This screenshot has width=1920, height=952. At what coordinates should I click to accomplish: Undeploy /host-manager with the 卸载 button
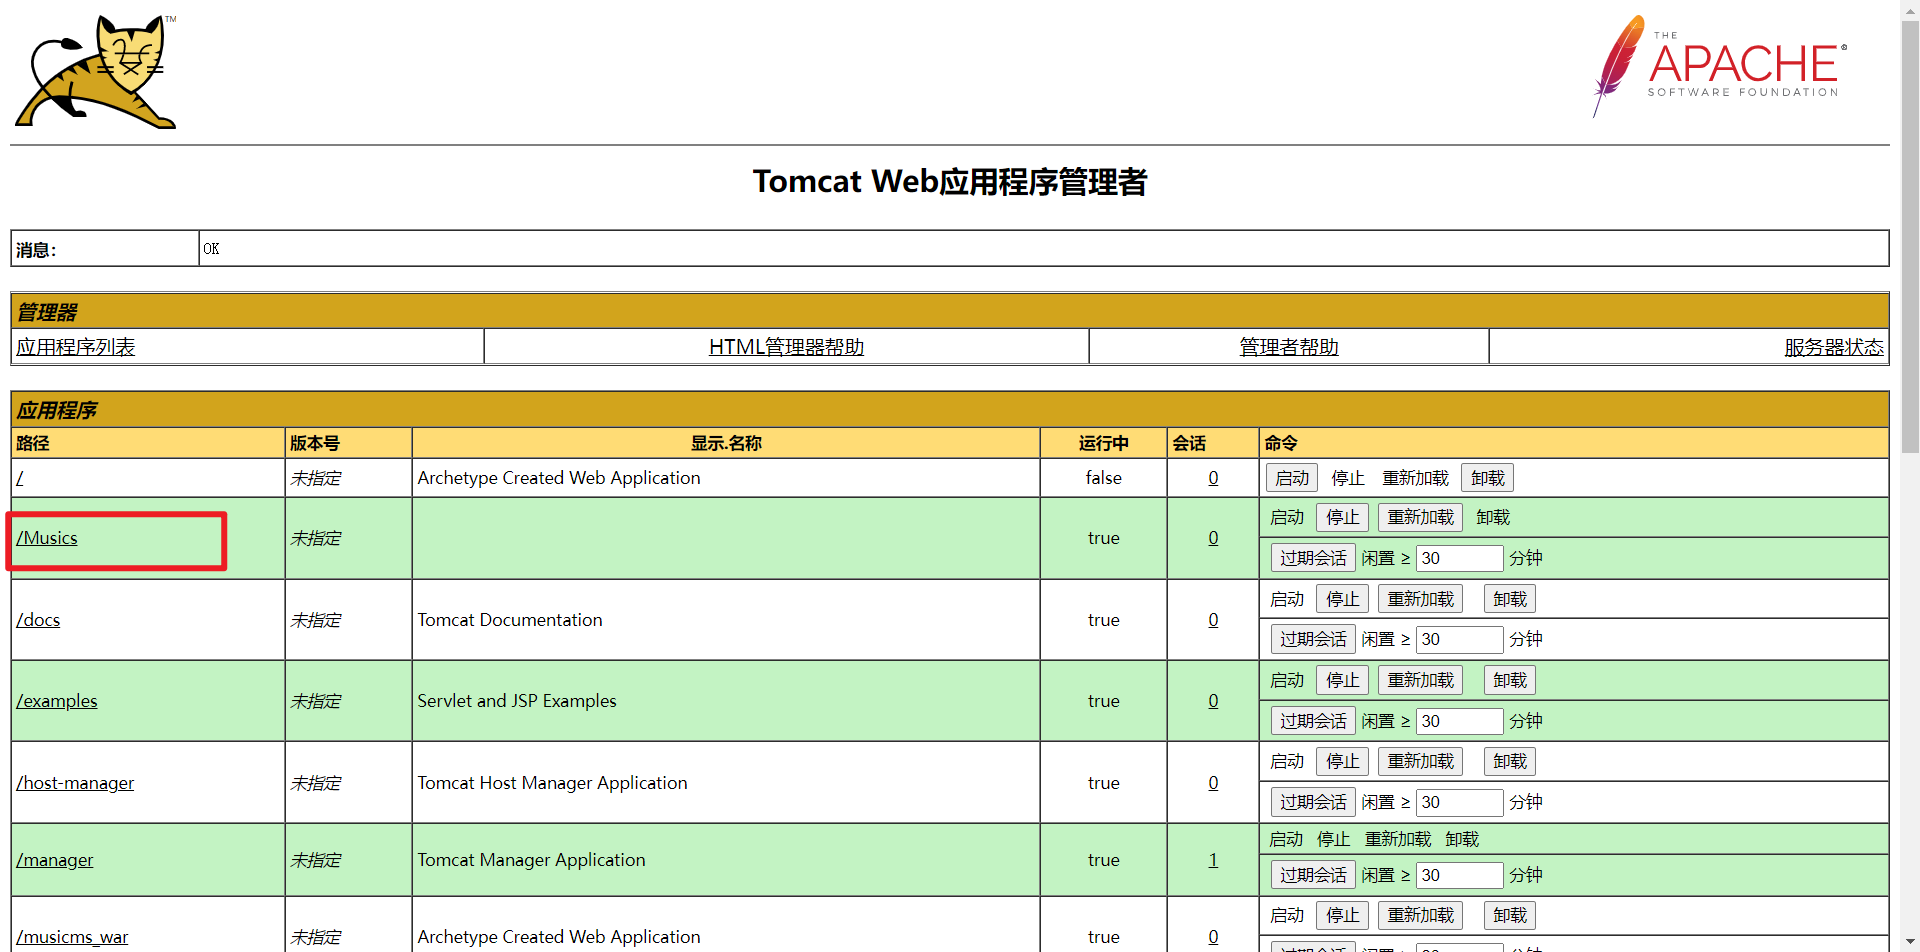pos(1509,761)
